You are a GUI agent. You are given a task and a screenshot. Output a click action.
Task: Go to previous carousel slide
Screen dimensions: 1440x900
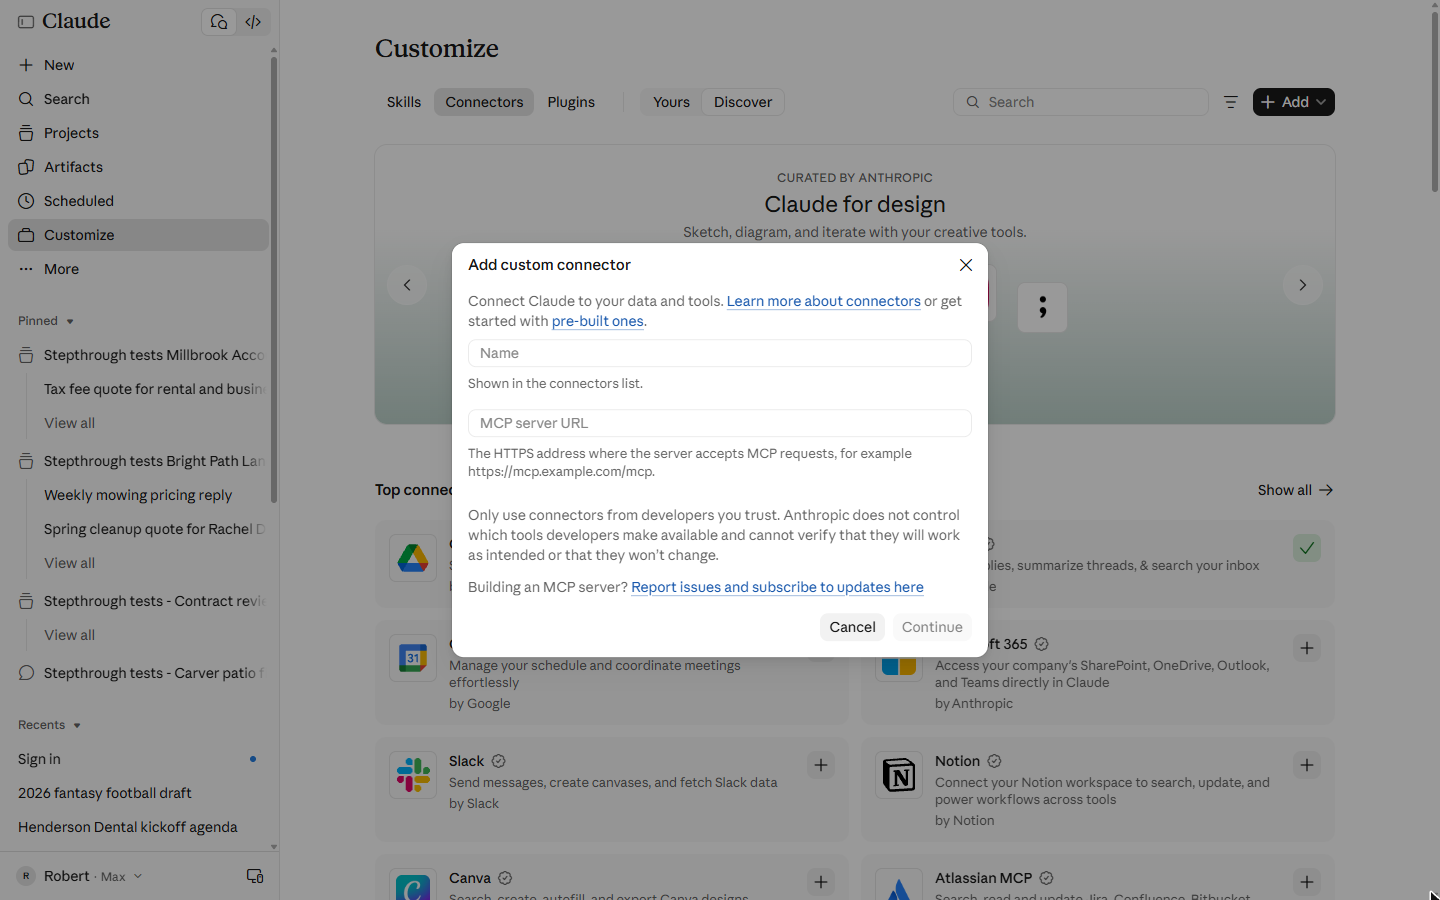click(407, 285)
